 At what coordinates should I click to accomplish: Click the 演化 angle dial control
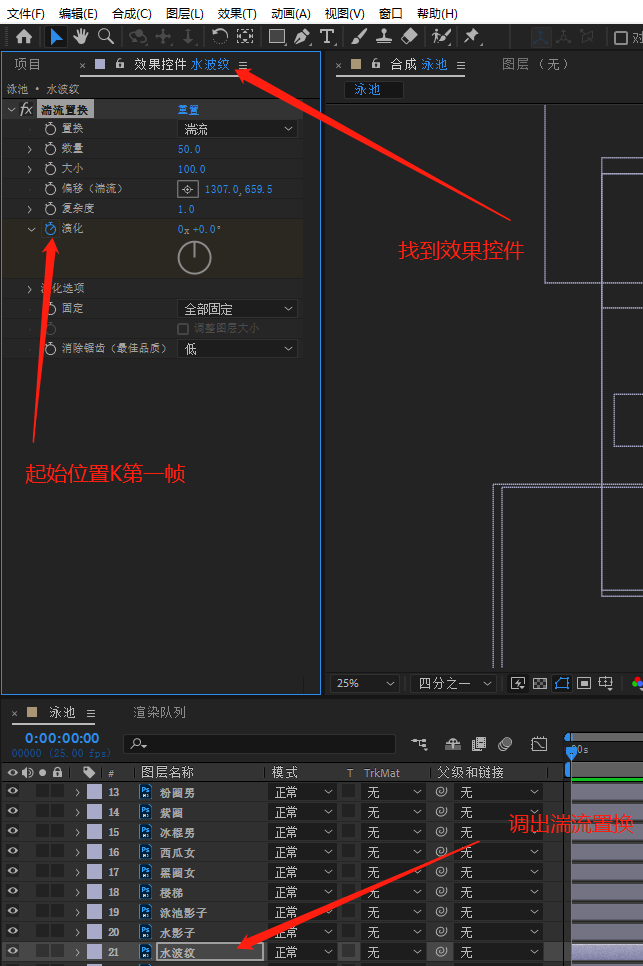(x=195, y=258)
